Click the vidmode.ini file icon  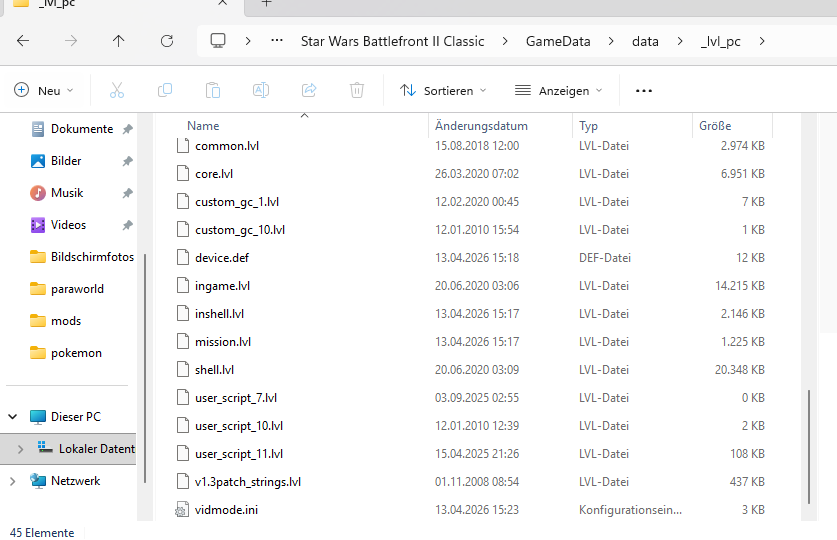(x=182, y=510)
